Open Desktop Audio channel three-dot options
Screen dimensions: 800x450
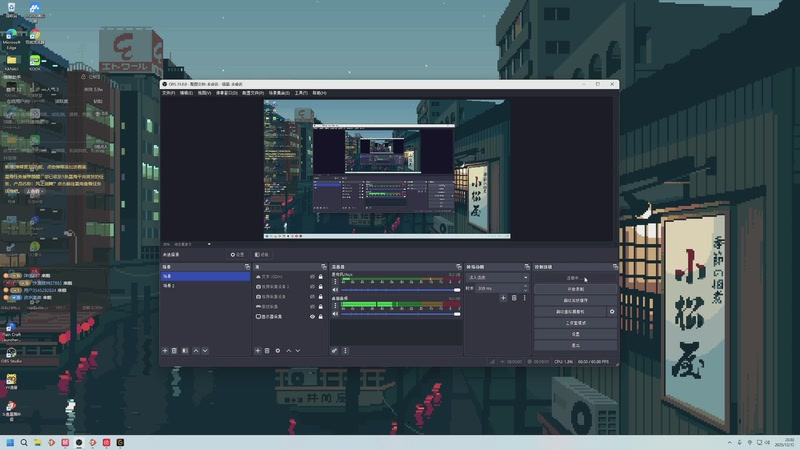pyautogui.click(x=335, y=305)
